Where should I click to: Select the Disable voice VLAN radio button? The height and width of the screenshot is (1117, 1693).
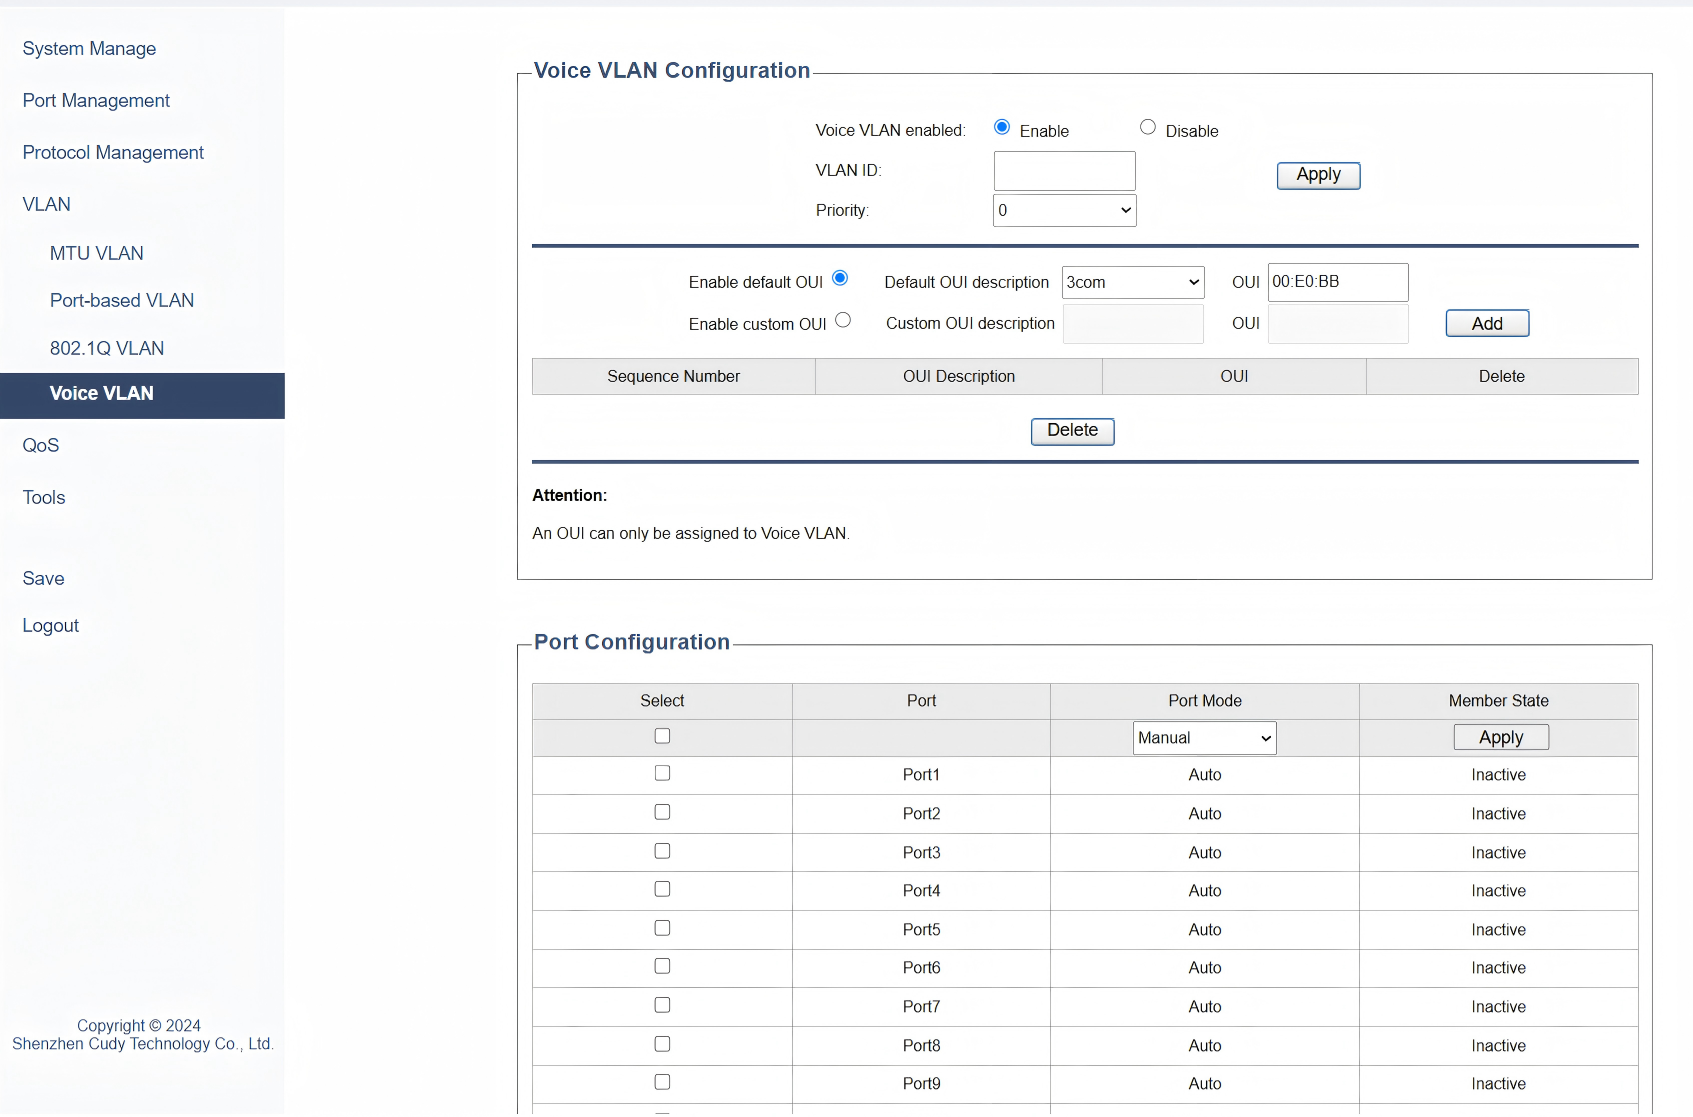coord(1147,127)
